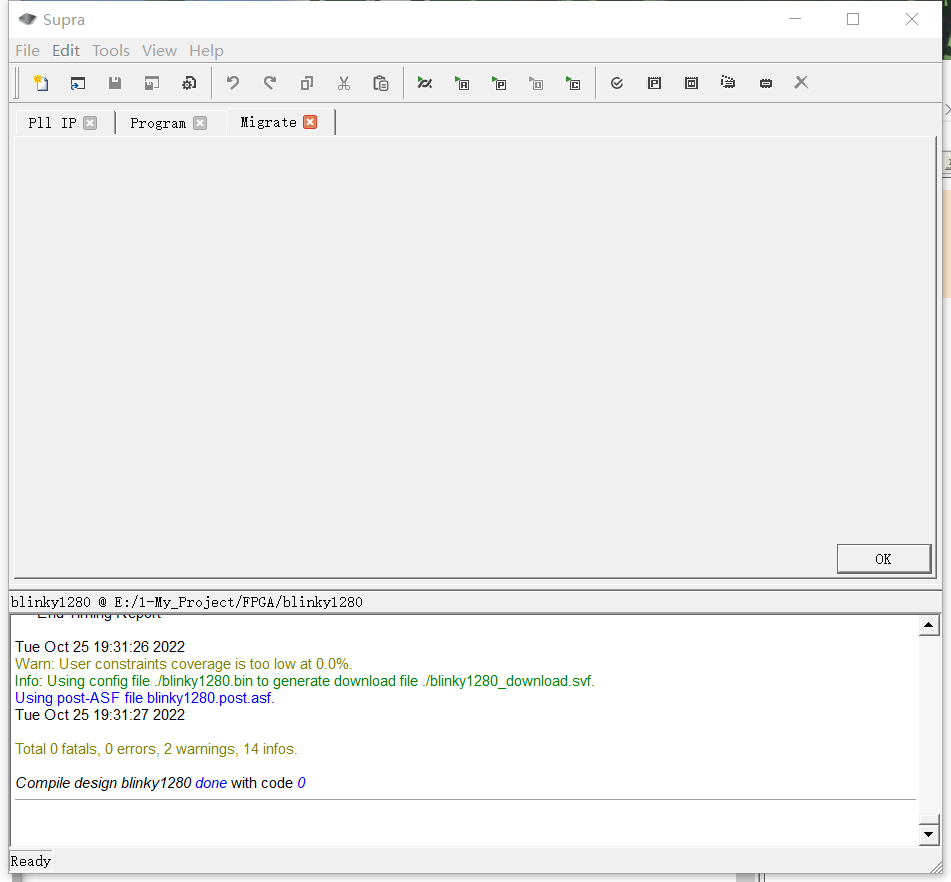951x882 pixels.
Task: Click the 'Using post-ASF file' log line
Action: [x=145, y=698]
